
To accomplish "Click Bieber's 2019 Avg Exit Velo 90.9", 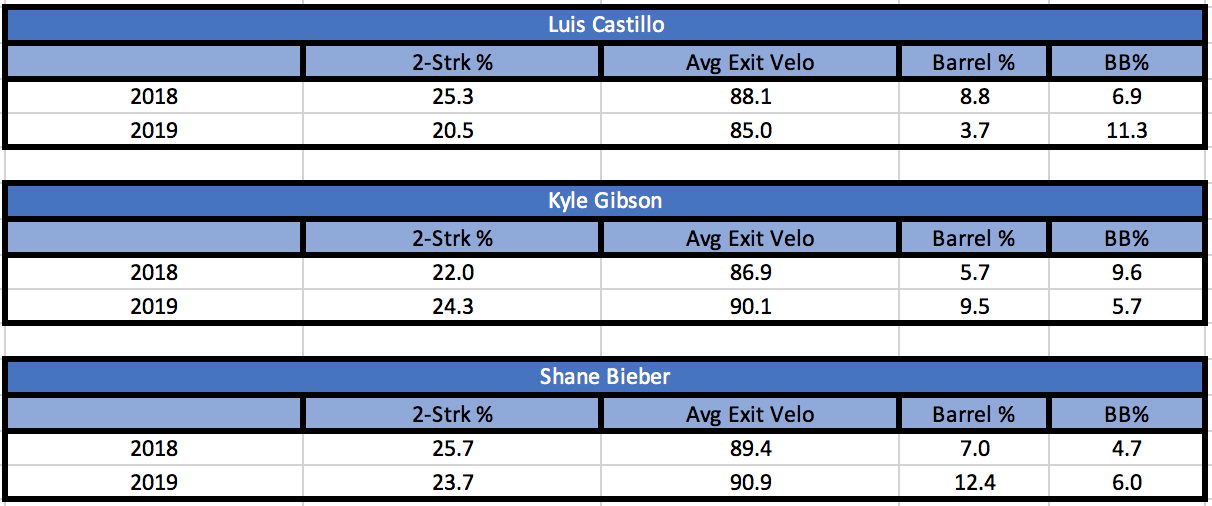I will point(750,480).
